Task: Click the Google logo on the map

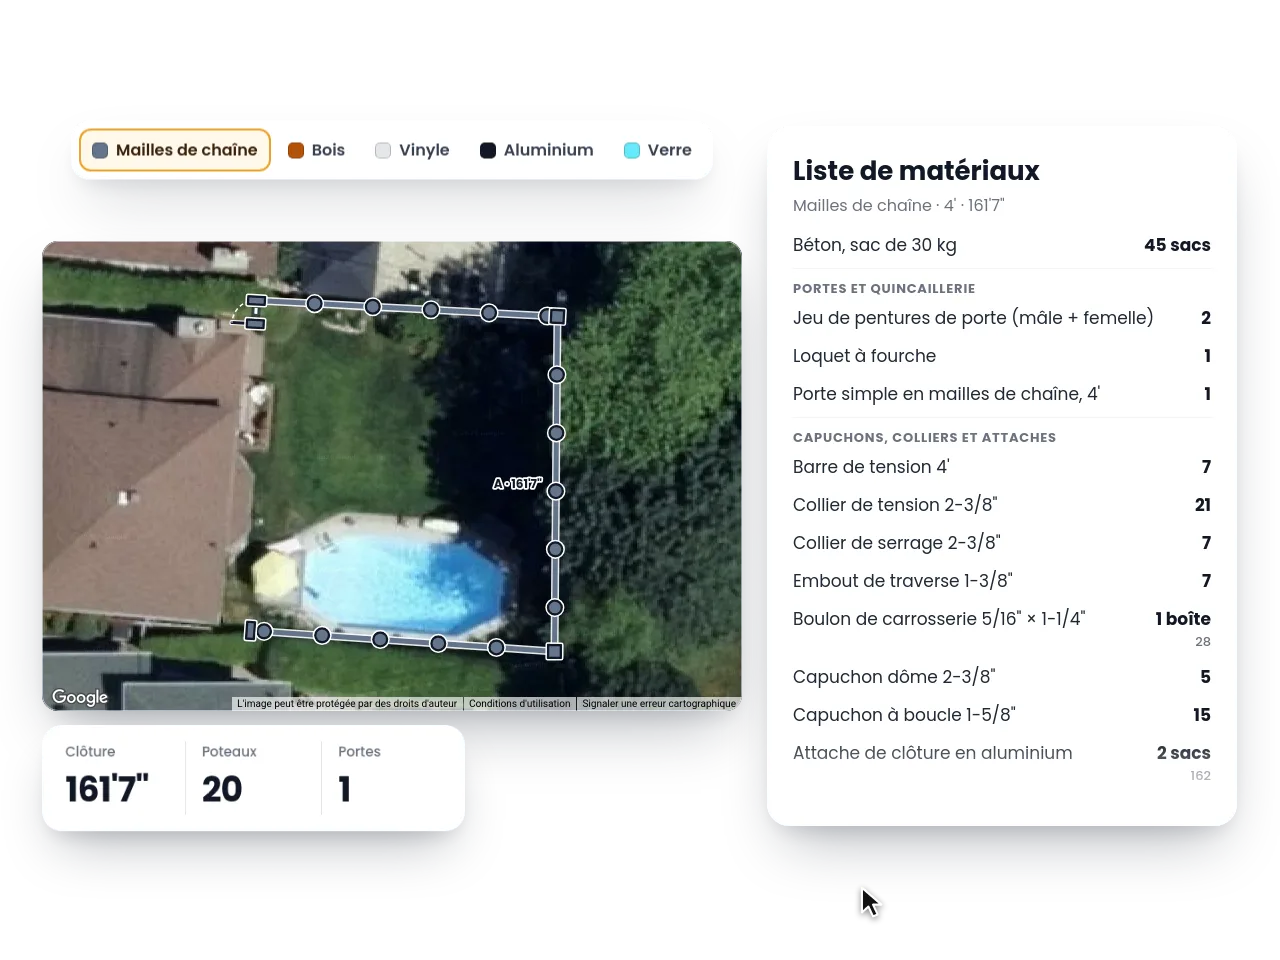Action: click(80, 697)
